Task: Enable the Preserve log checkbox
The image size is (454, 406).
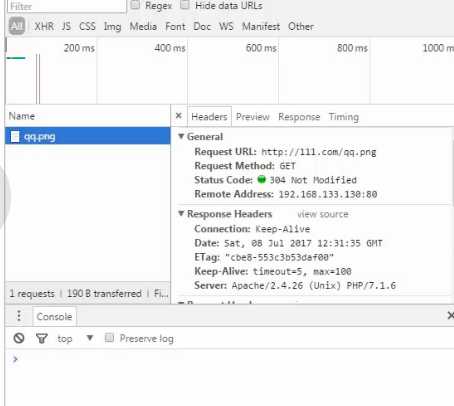Action: point(109,337)
